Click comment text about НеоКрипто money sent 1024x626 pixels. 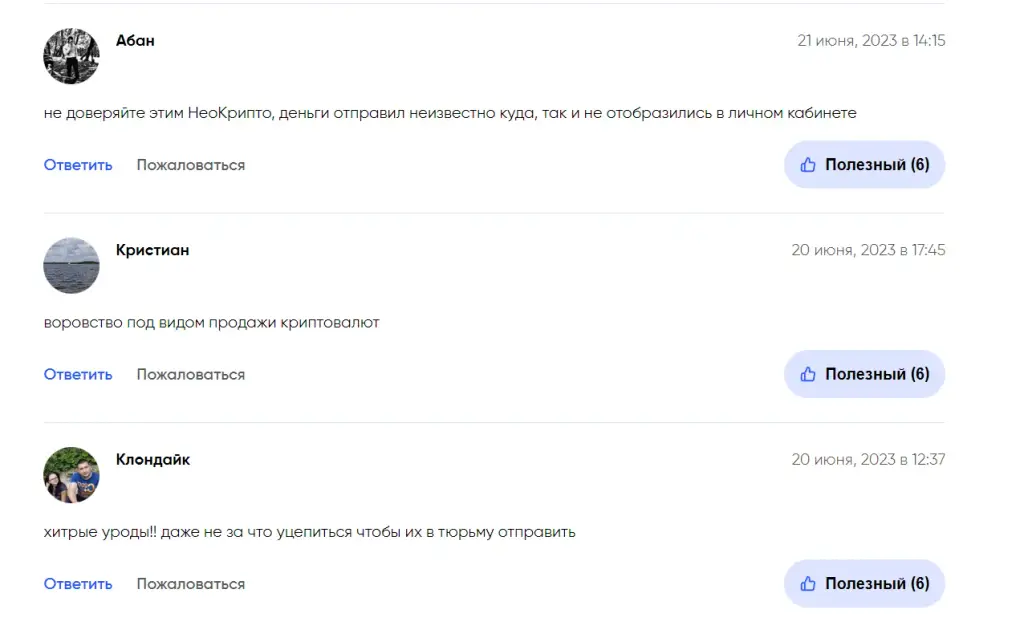450,113
